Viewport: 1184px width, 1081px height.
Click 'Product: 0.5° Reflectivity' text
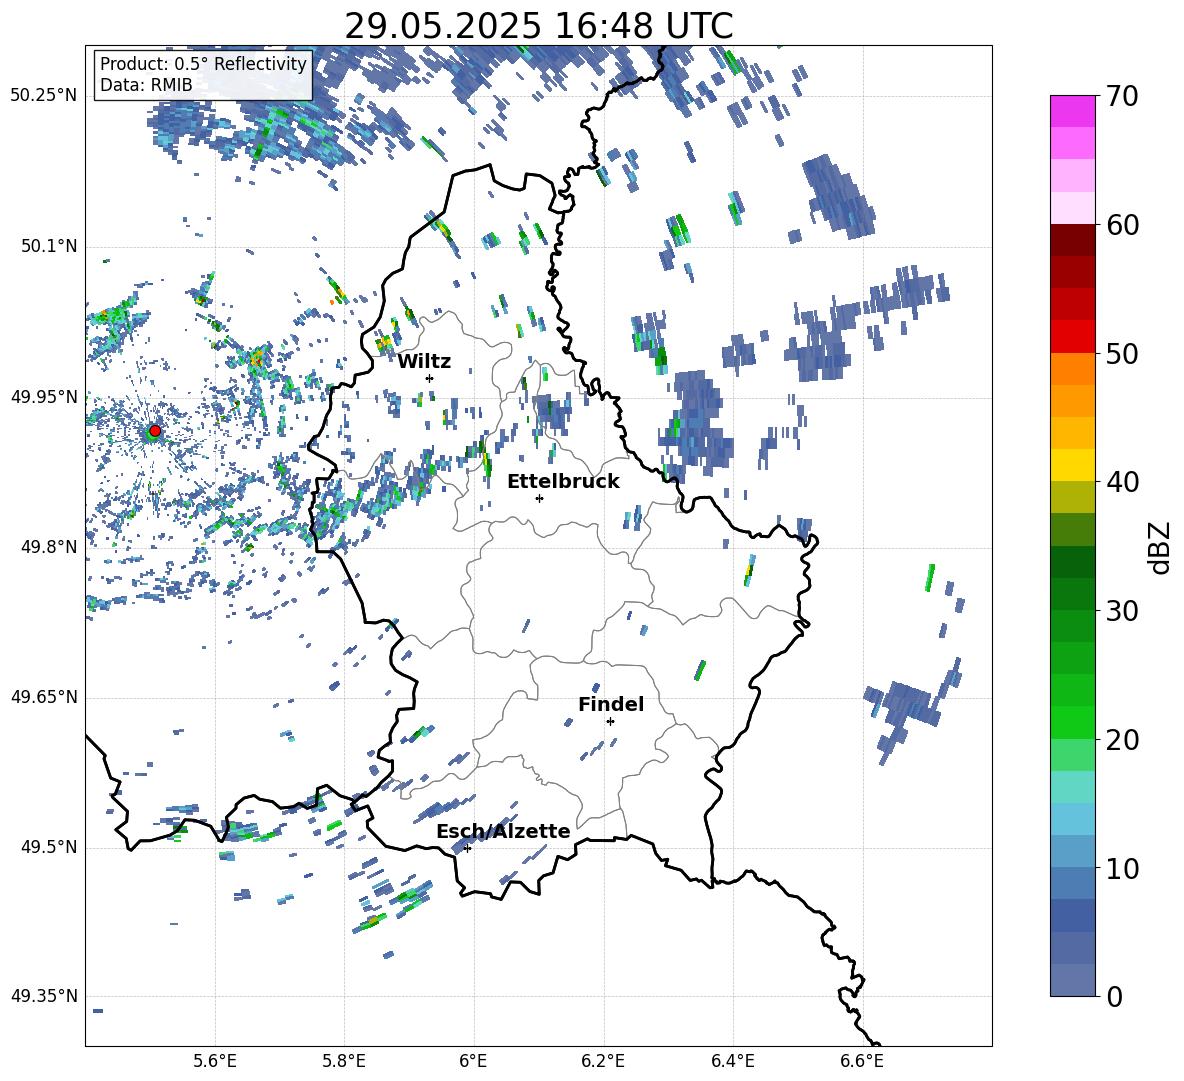tap(203, 63)
